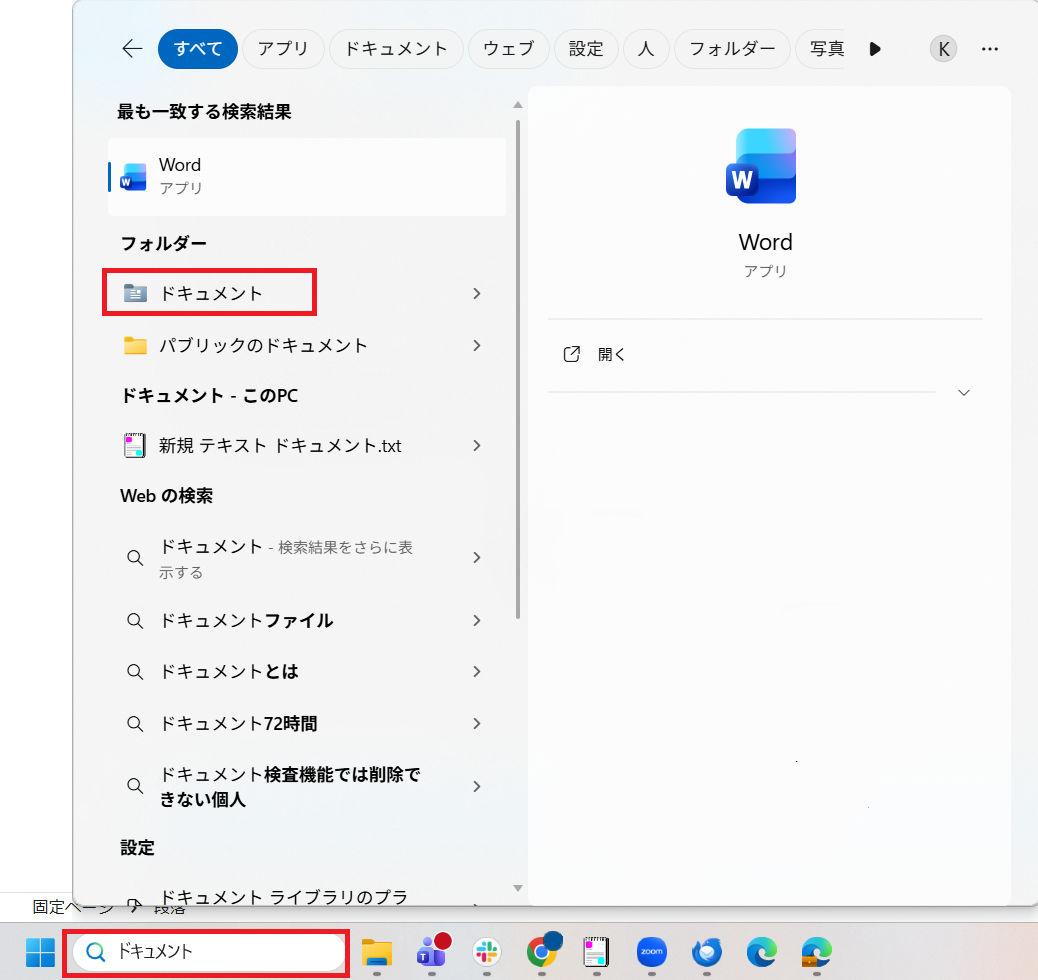Click the Windows Start button

40,952
